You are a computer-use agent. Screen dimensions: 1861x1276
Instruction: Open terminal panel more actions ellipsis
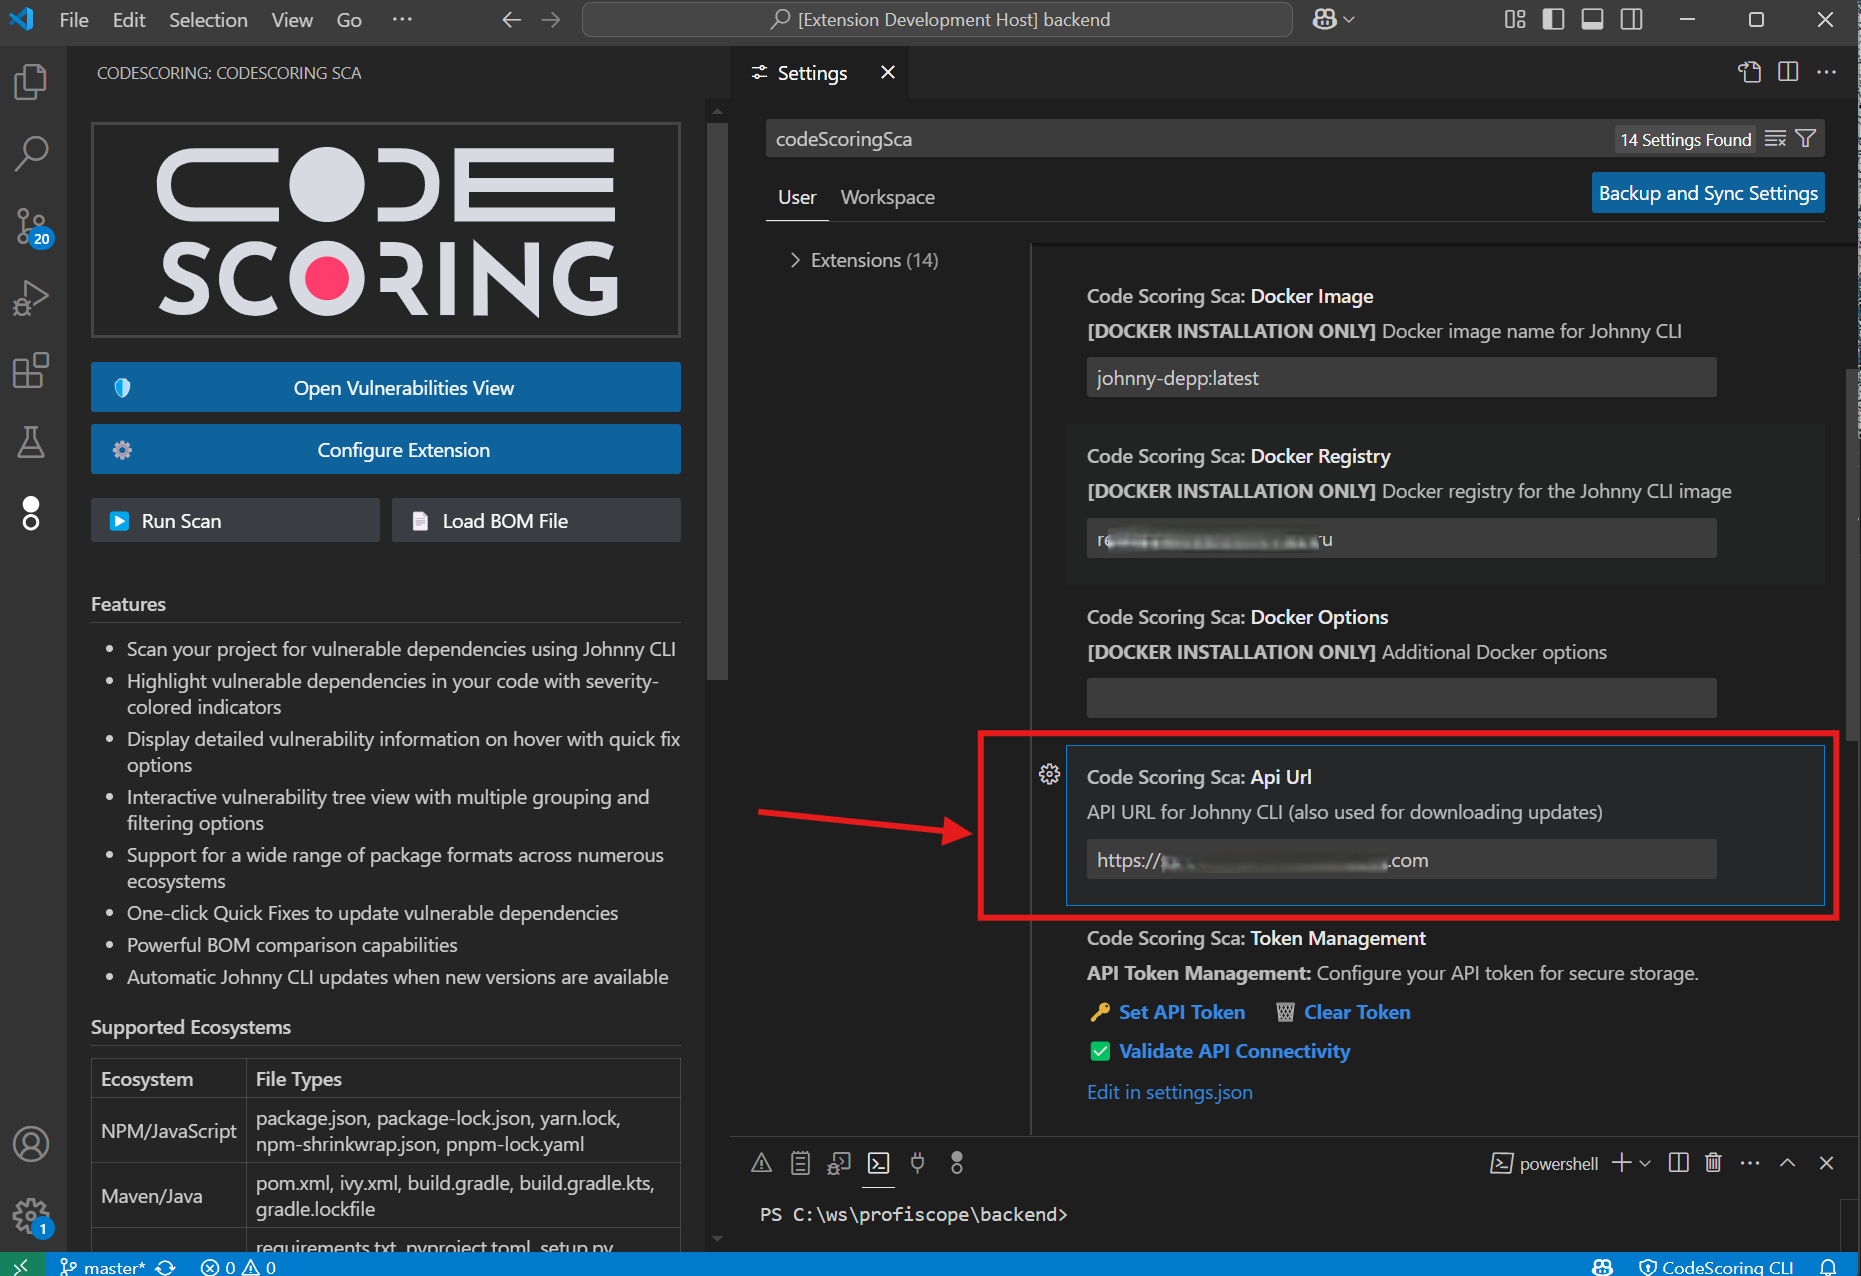coord(1749,1163)
